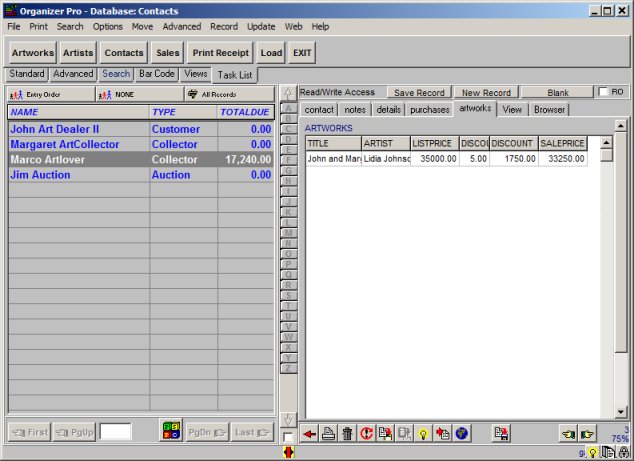Click the grayed-out clipboard icon
This screenshot has width=634, height=461.
[404, 434]
